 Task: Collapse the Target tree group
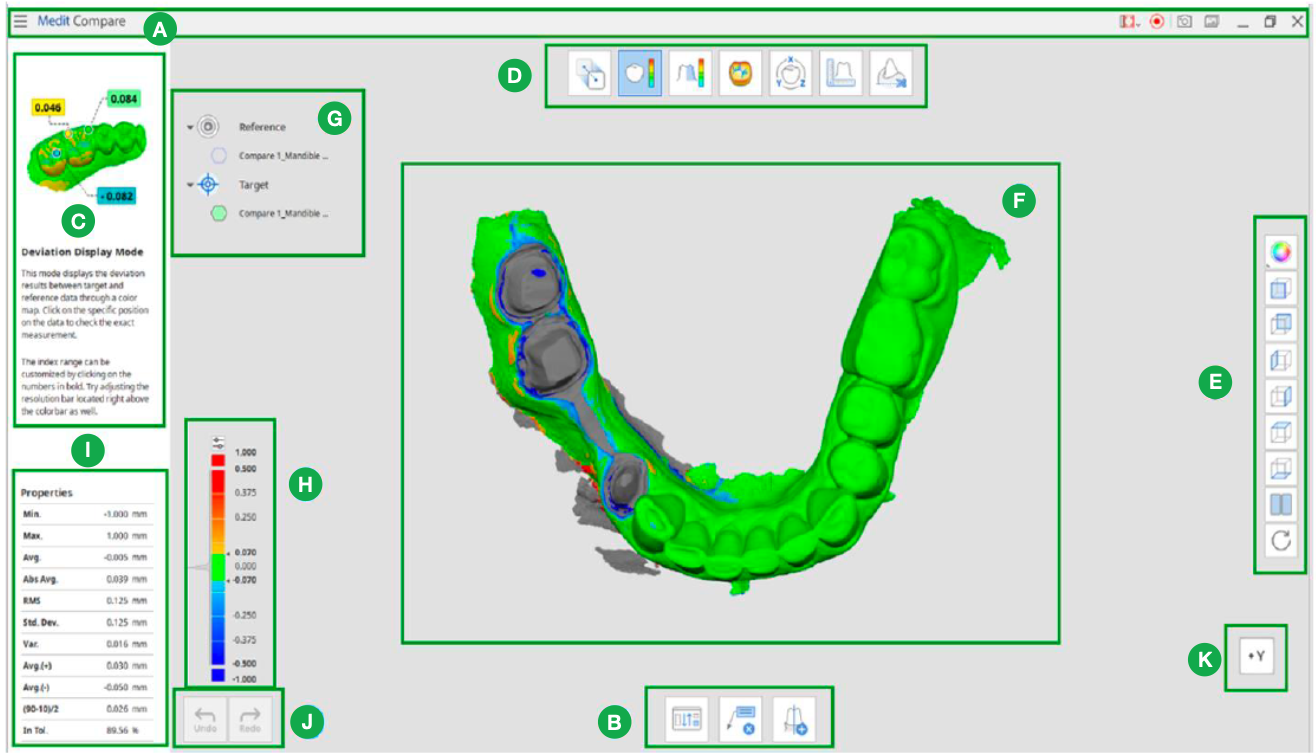click(x=190, y=185)
